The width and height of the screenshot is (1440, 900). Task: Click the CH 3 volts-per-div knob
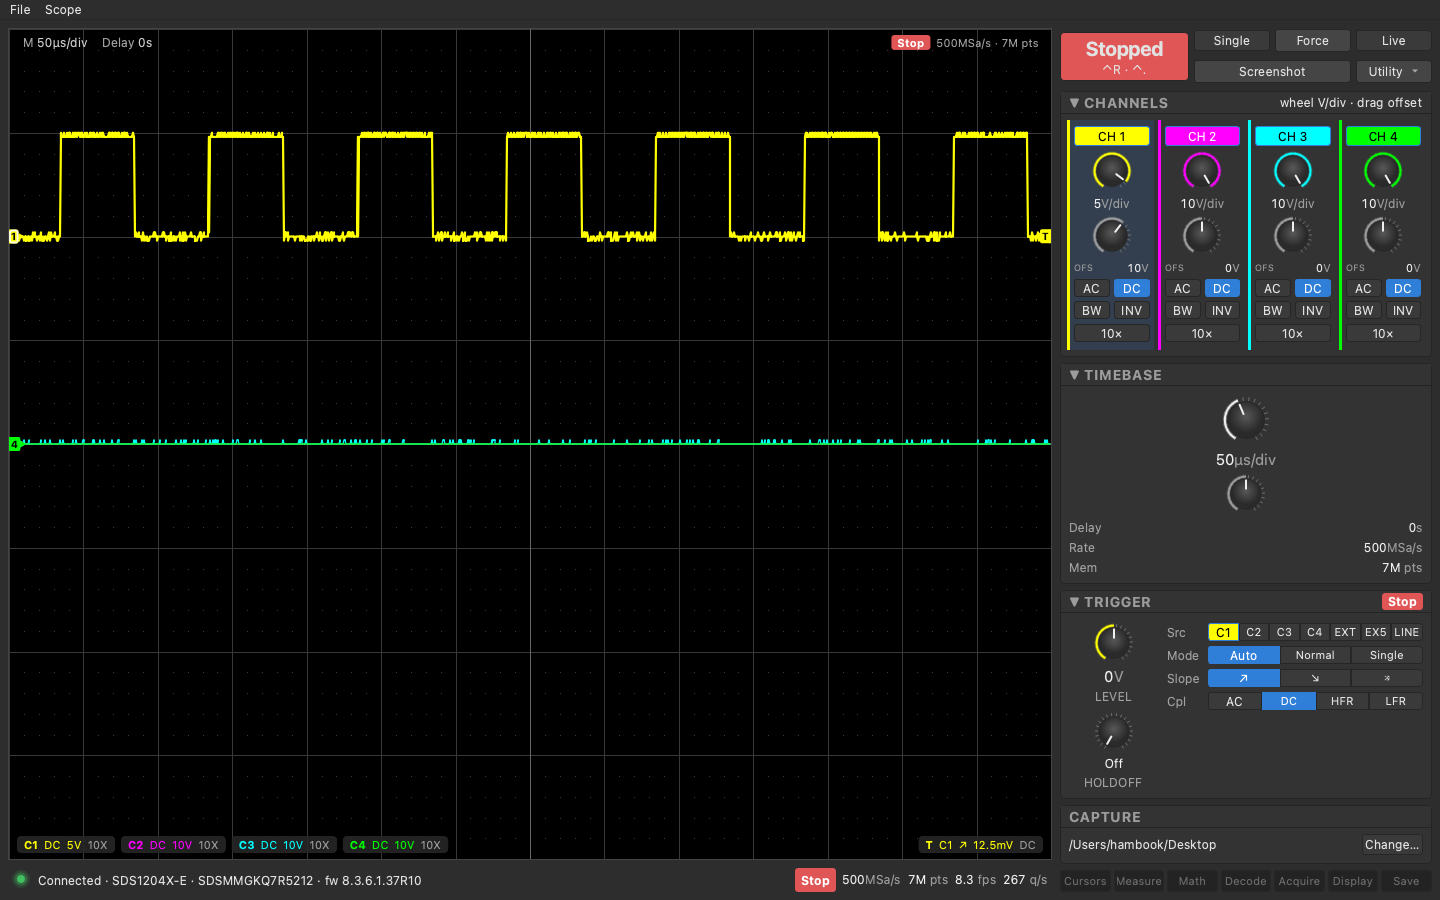pos(1292,171)
